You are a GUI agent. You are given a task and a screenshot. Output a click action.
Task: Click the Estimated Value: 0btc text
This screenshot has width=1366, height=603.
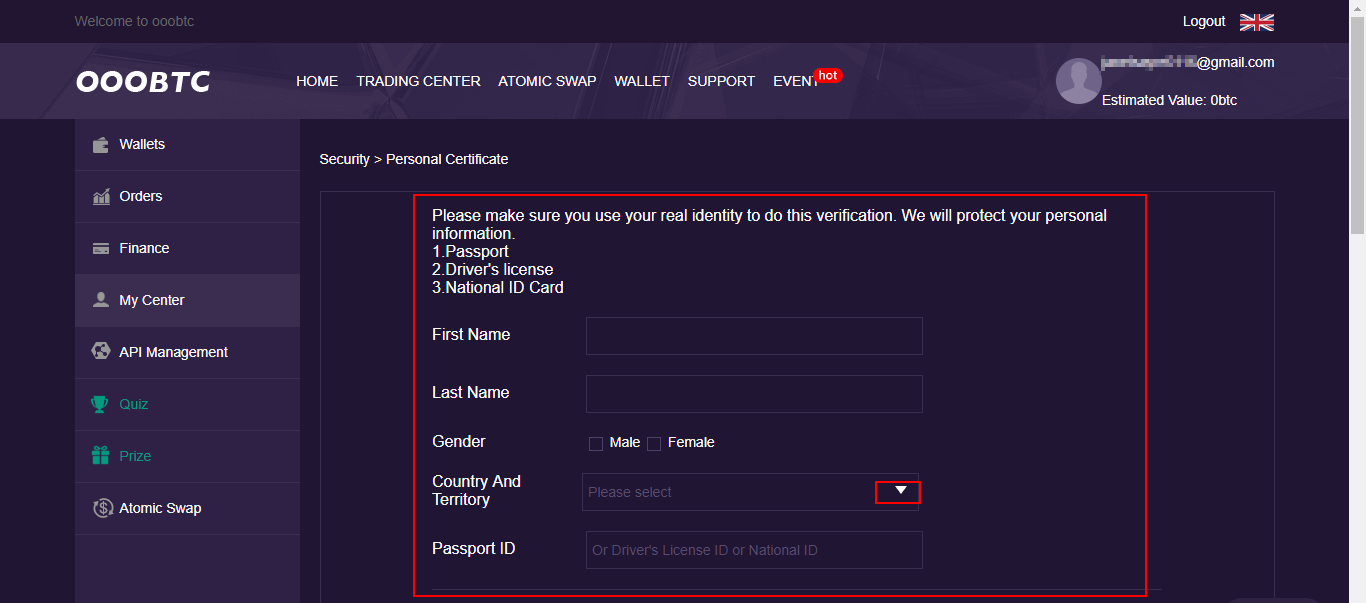point(1169,100)
